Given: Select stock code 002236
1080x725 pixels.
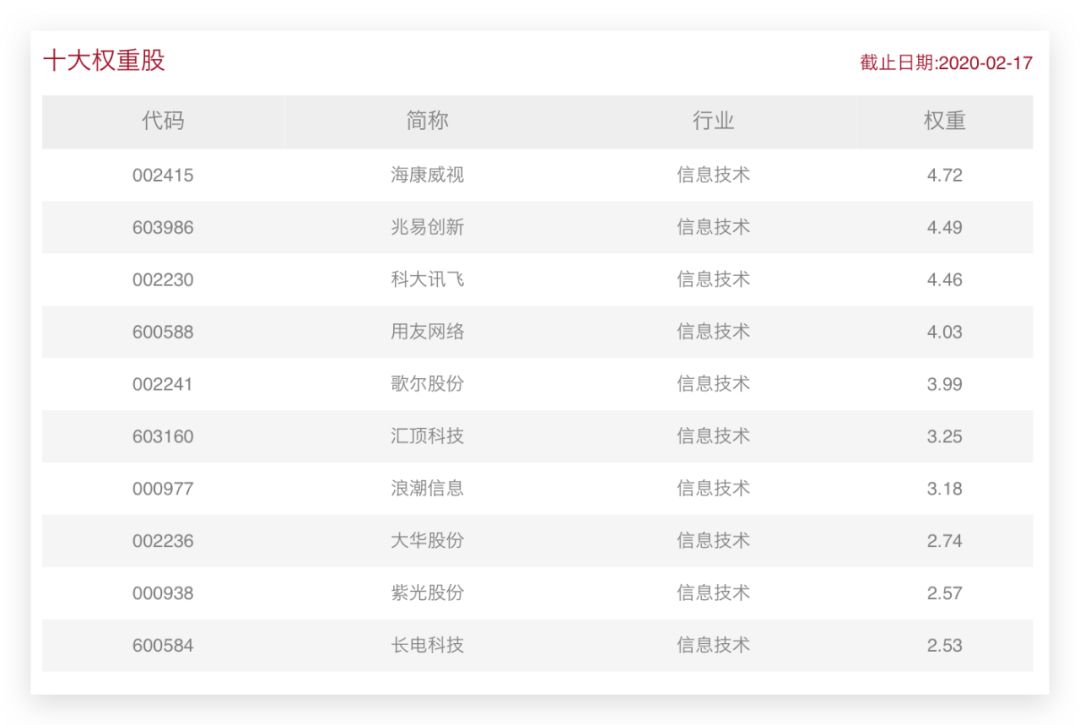Looking at the screenshot, I should click(163, 541).
